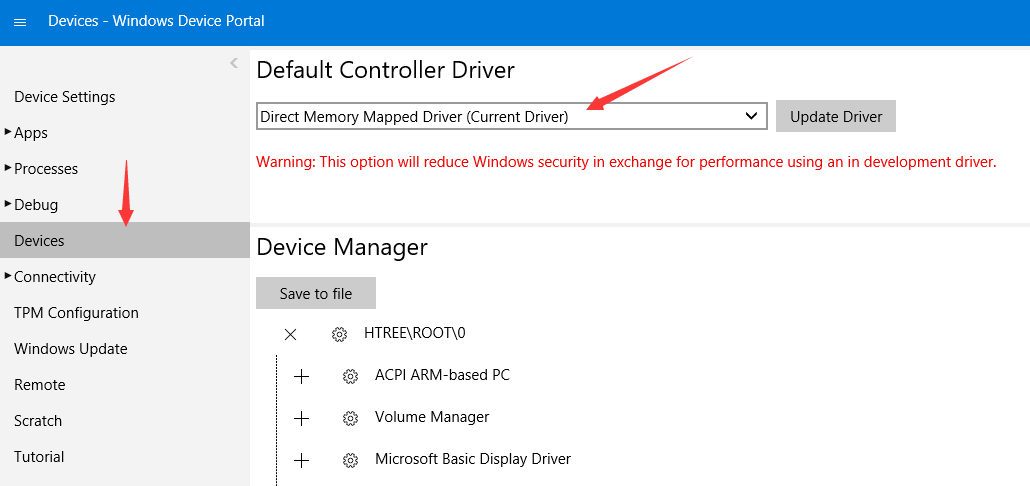Screen dimensions: 1030x486
Task: Click the gear icon beside Volume Manager
Action: point(350,418)
